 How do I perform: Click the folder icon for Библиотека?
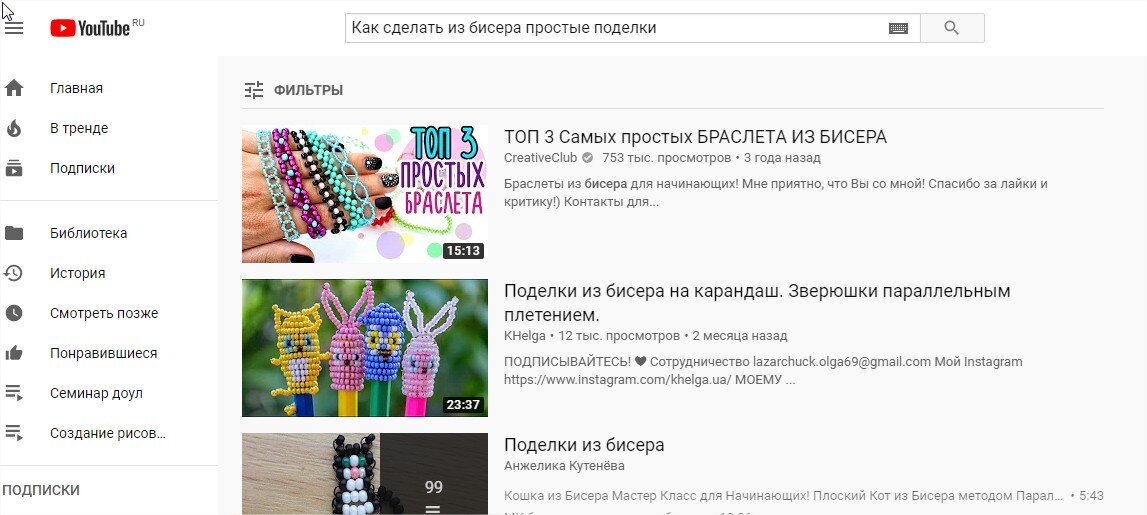[x=14, y=233]
